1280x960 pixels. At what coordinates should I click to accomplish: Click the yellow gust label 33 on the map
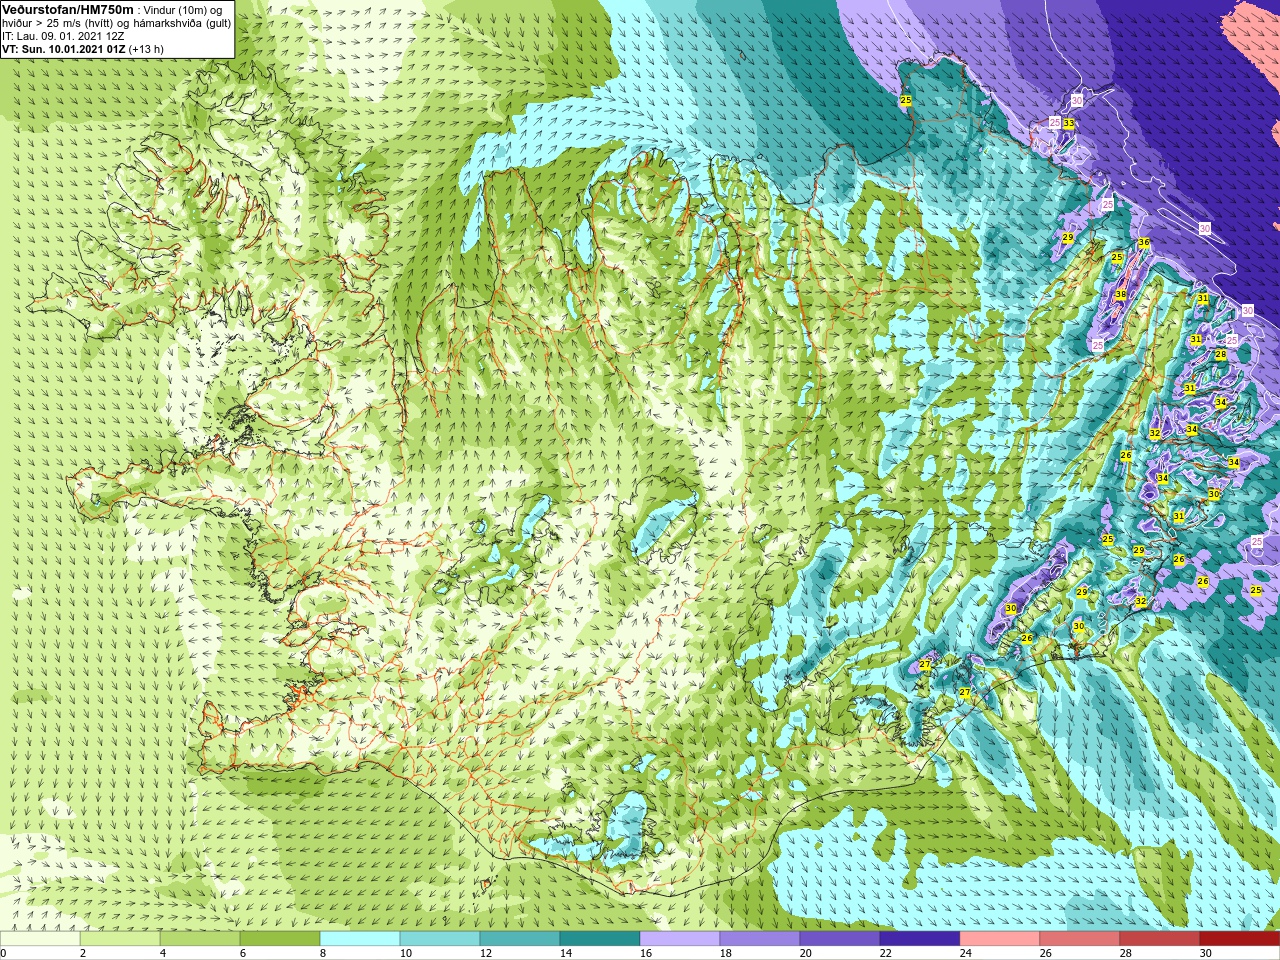click(x=1068, y=124)
